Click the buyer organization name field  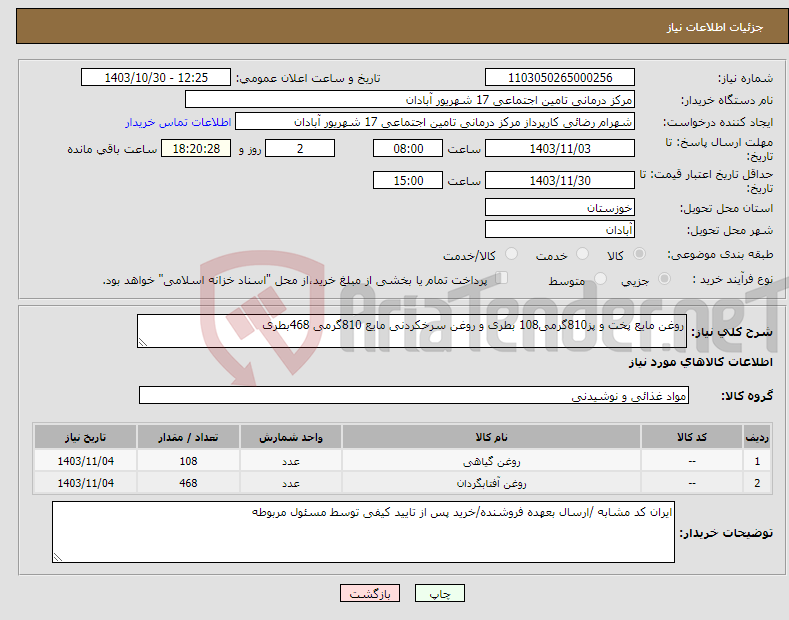tap(410, 100)
